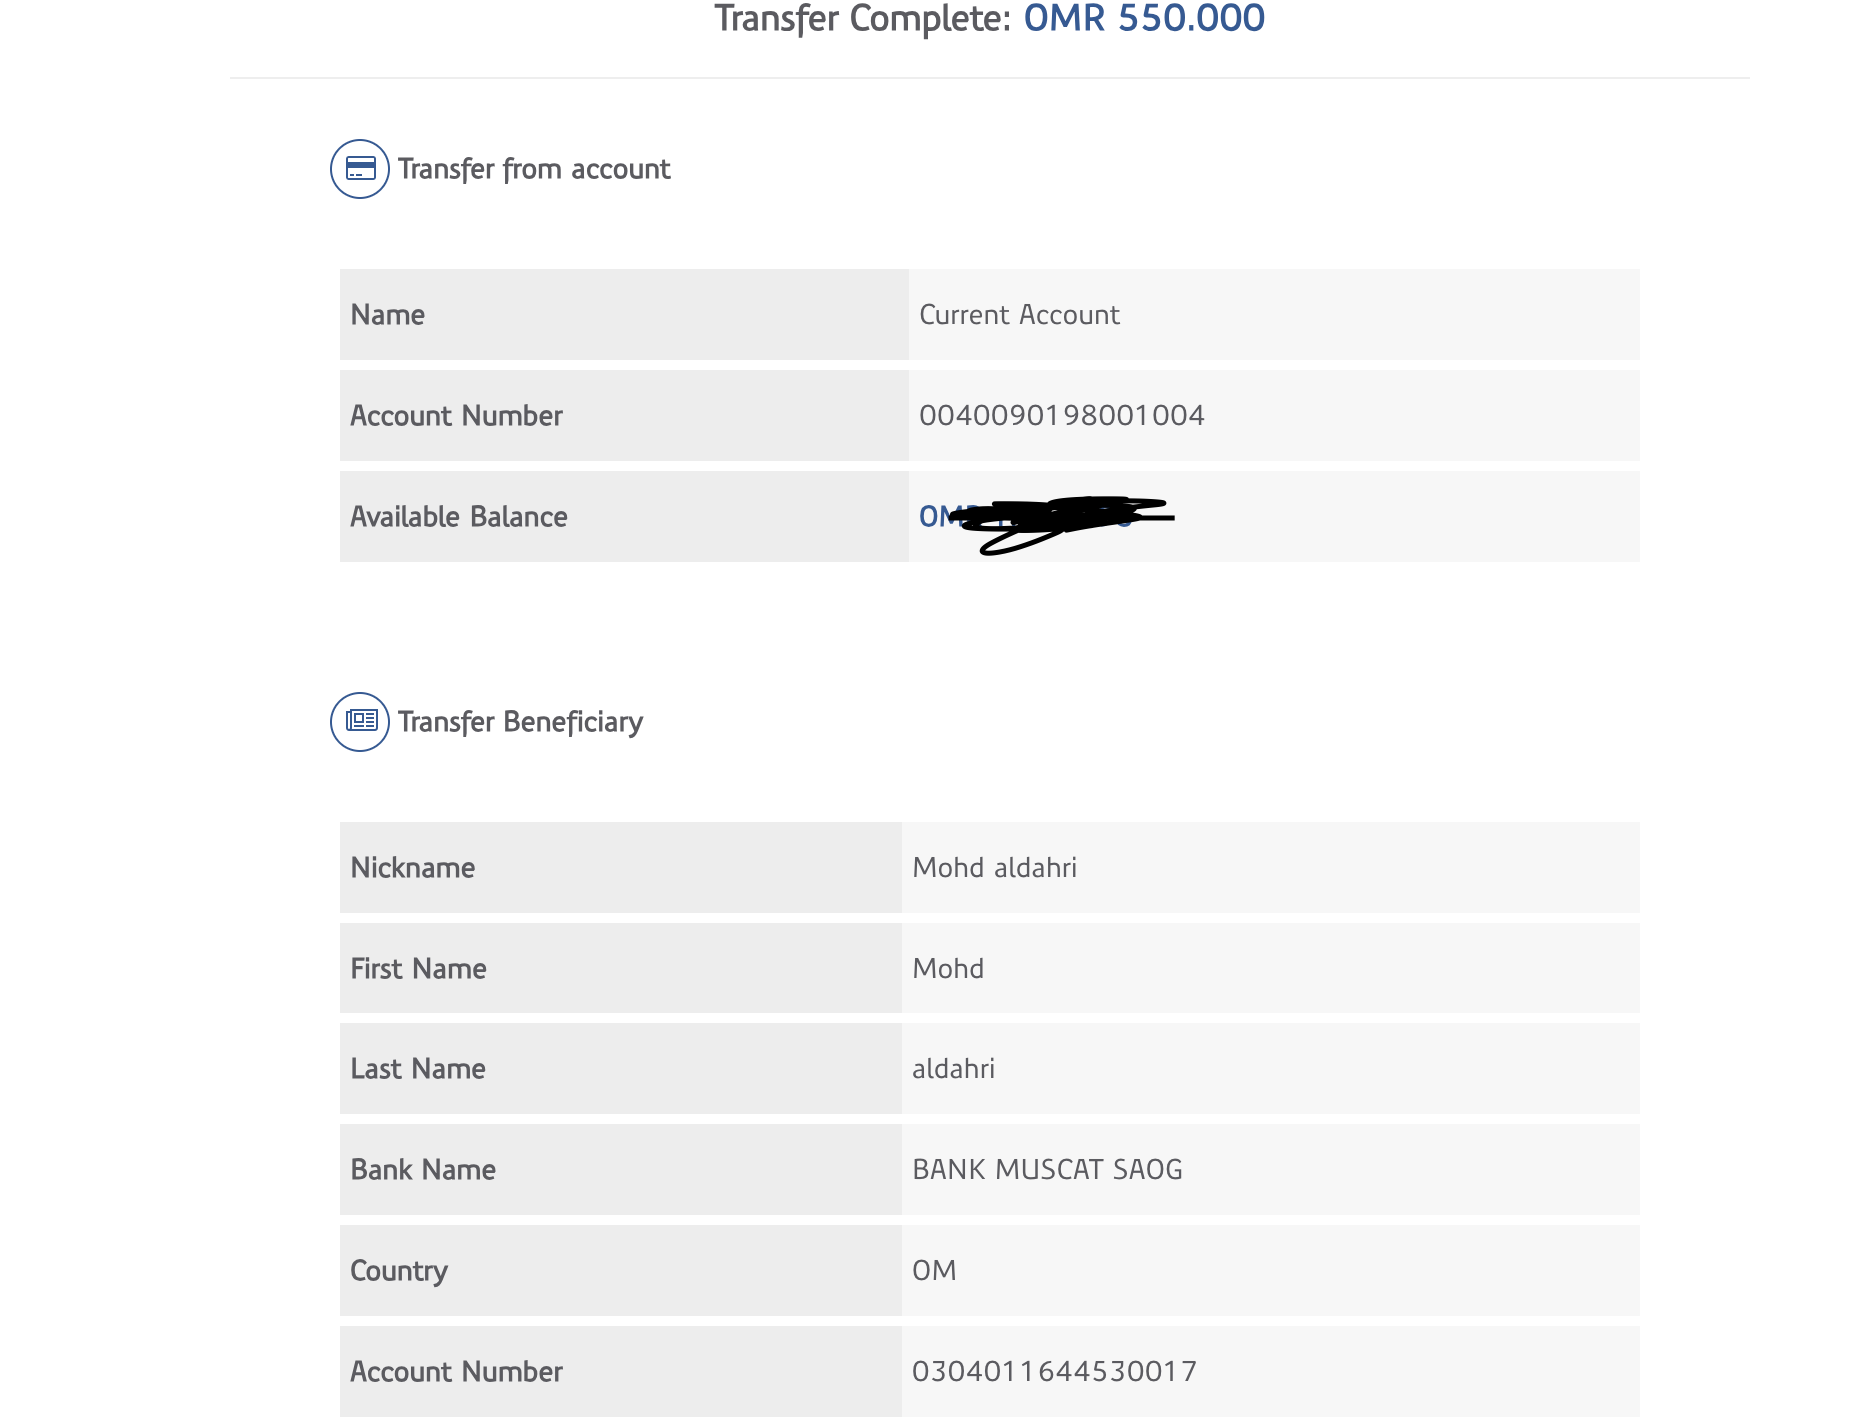Select the First Name value Mohd
Viewport: 1866px width, 1426px height.
(x=948, y=969)
